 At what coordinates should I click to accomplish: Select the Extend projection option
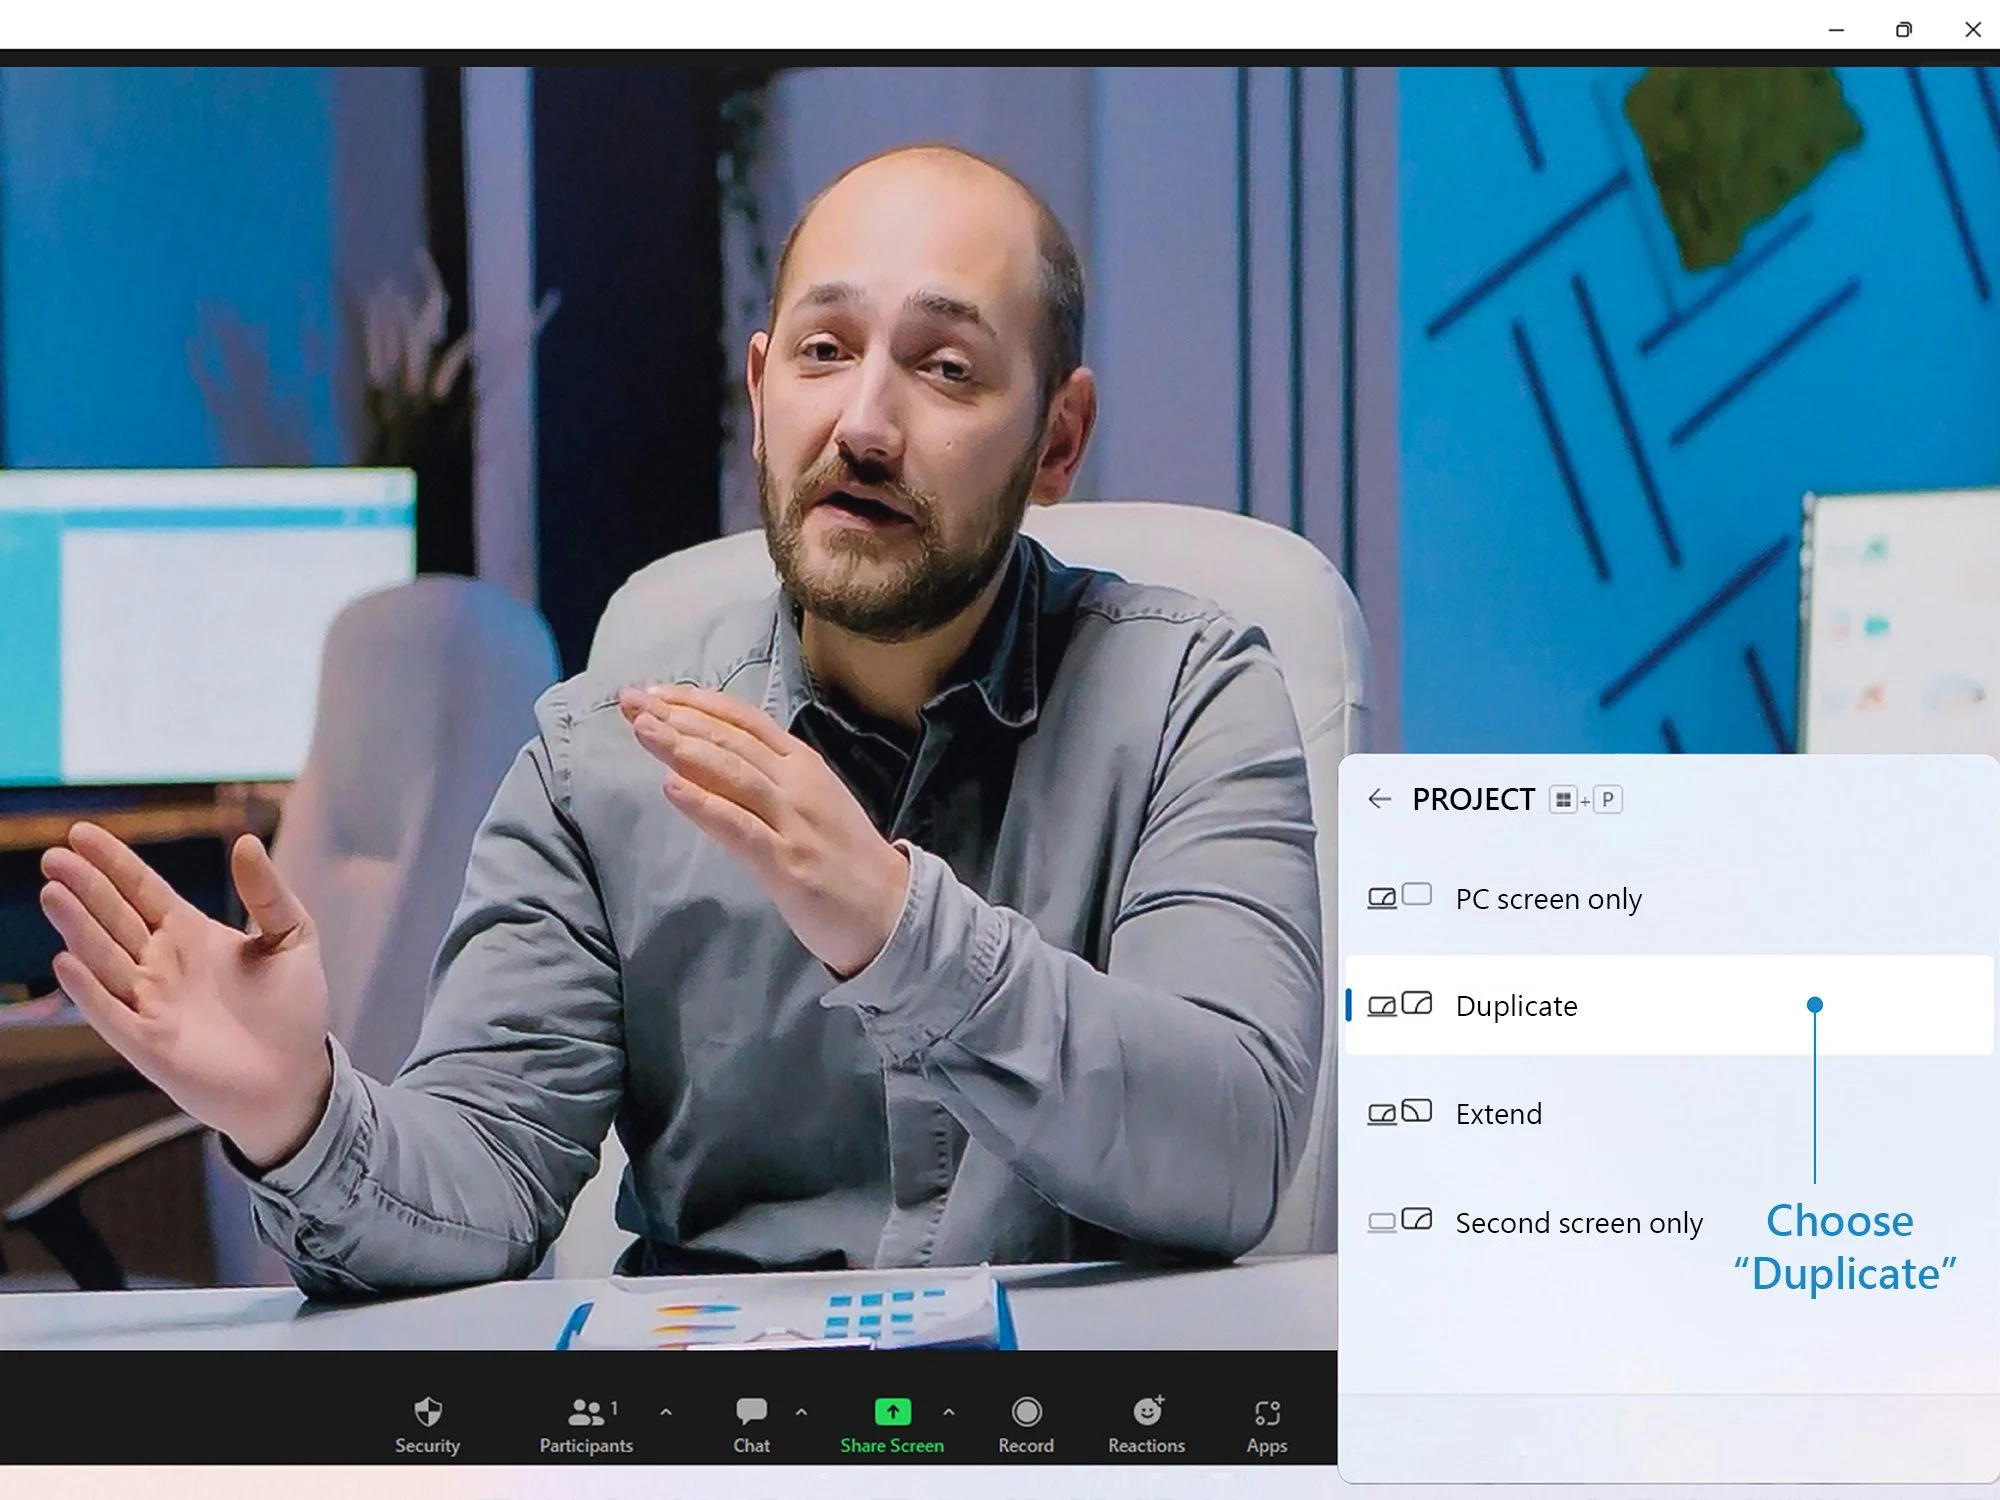click(1498, 1113)
